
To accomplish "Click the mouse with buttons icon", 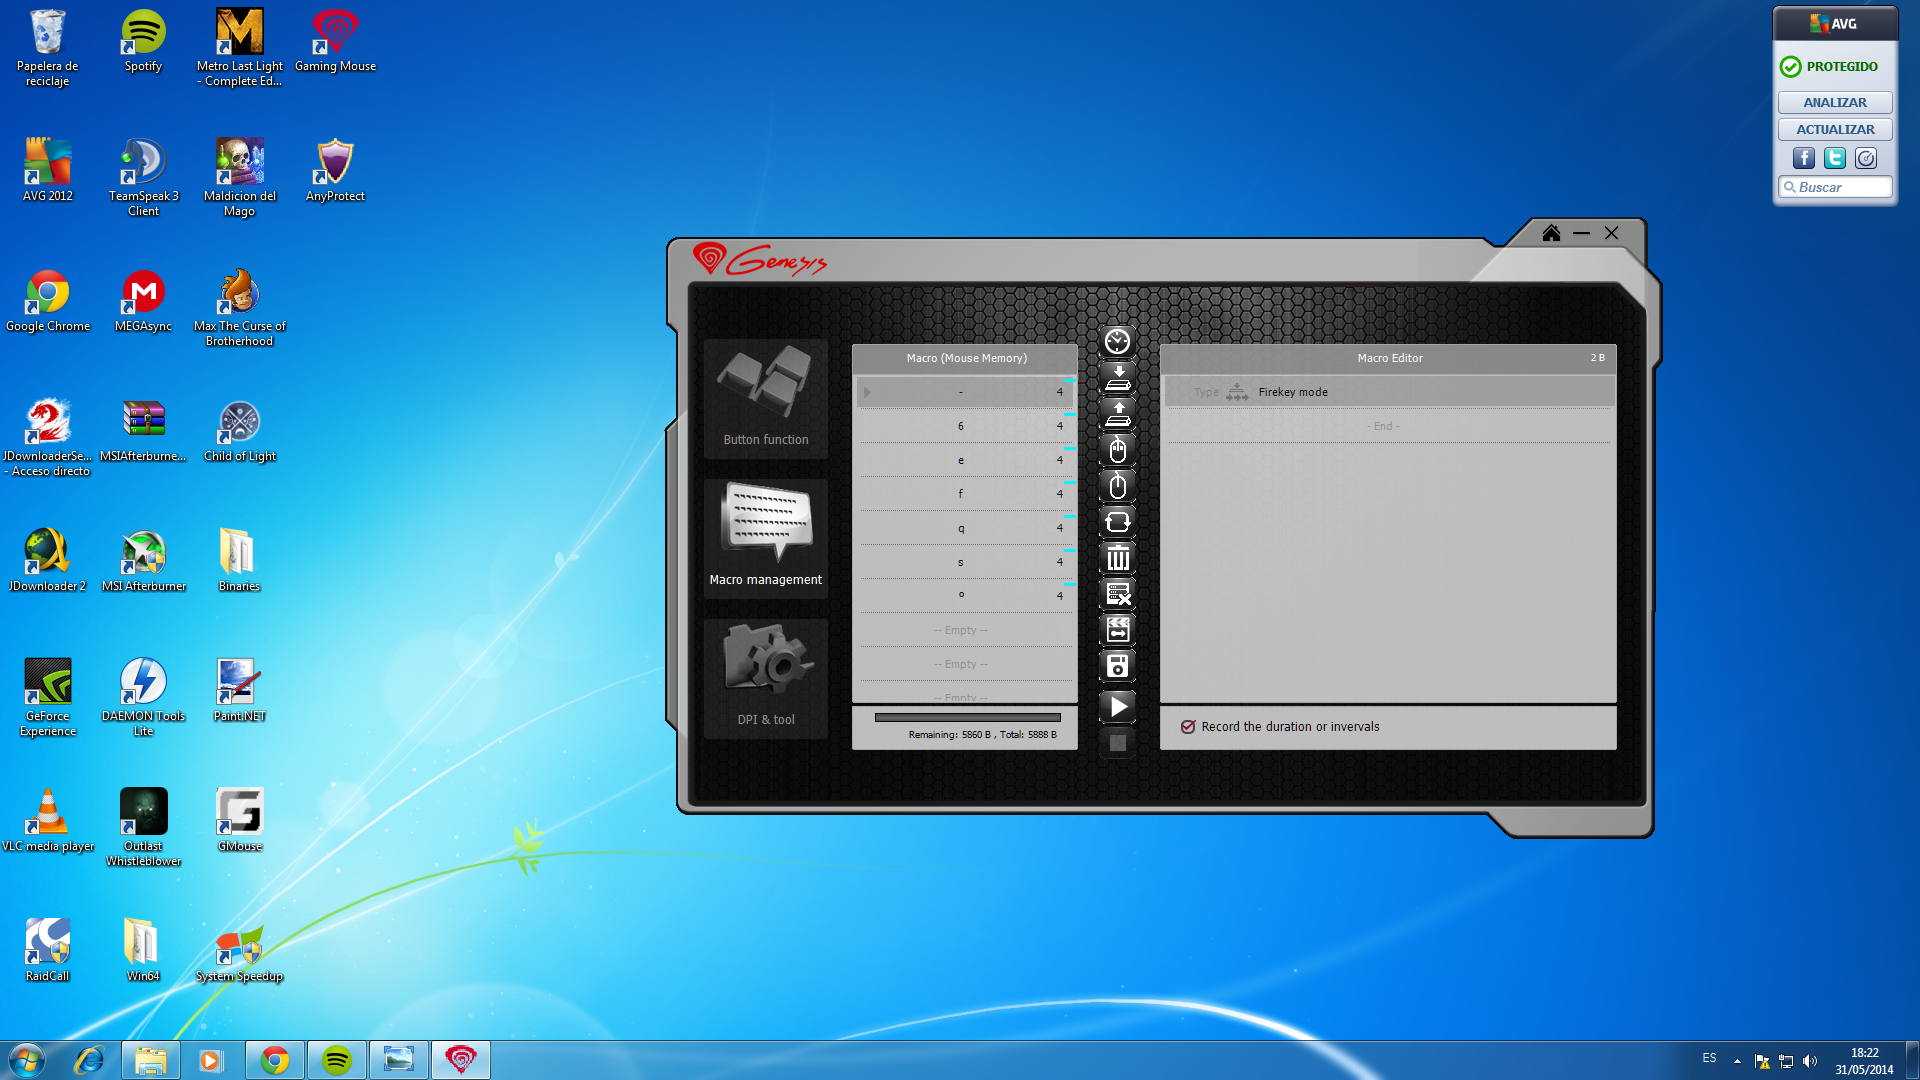I will 1117,450.
